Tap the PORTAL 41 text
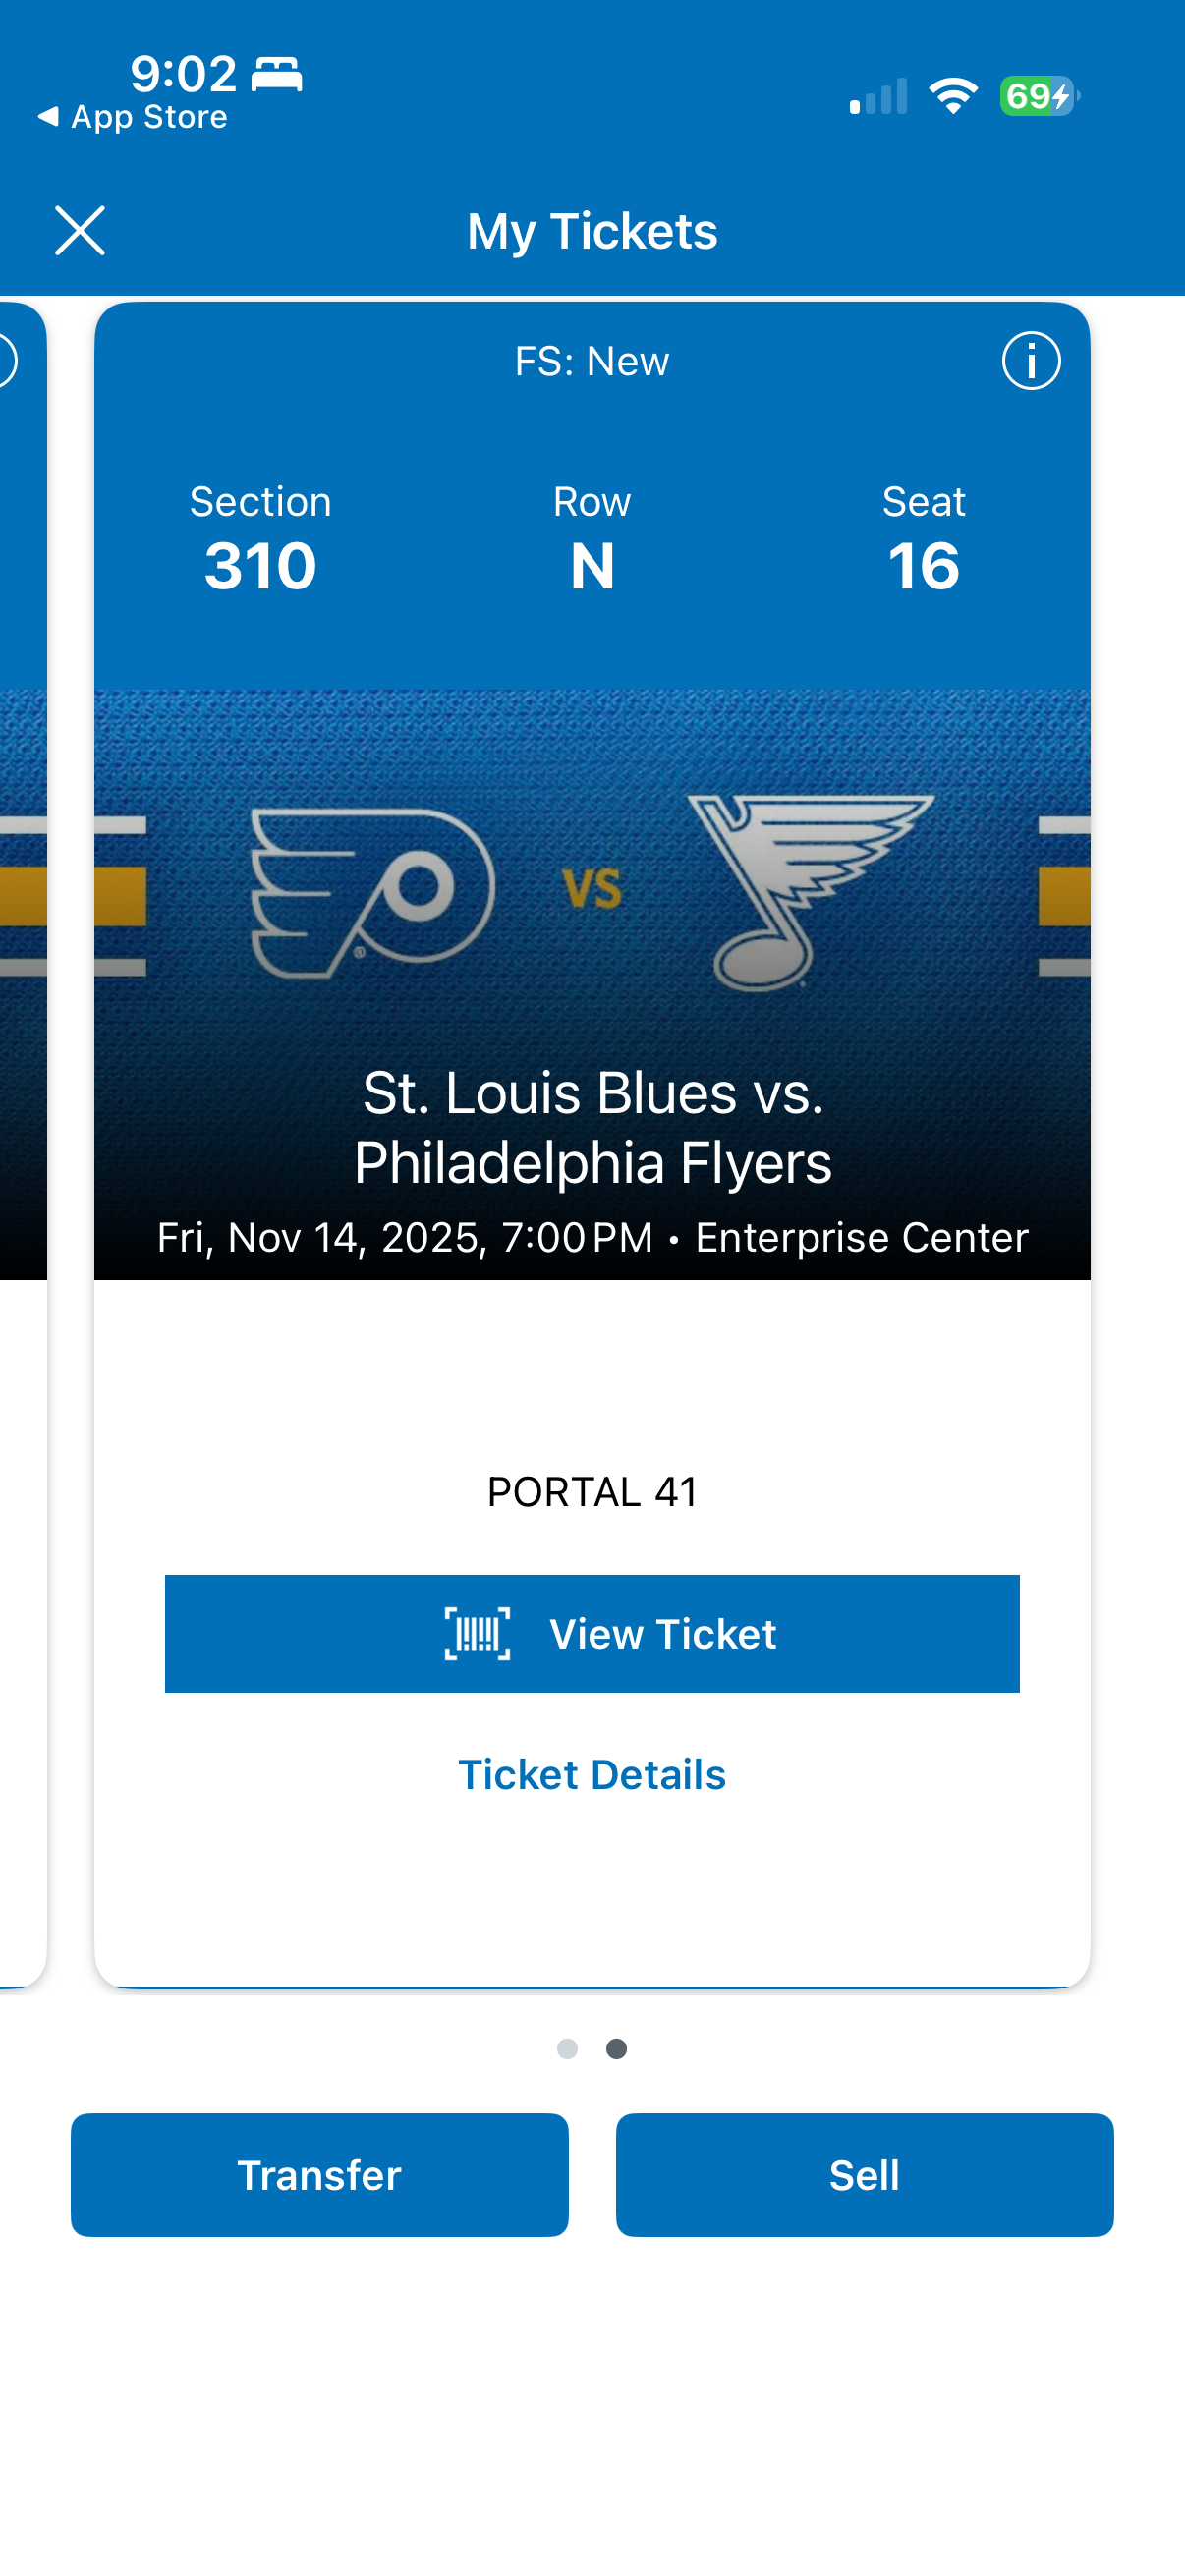This screenshot has height=2576, width=1185. click(592, 1492)
